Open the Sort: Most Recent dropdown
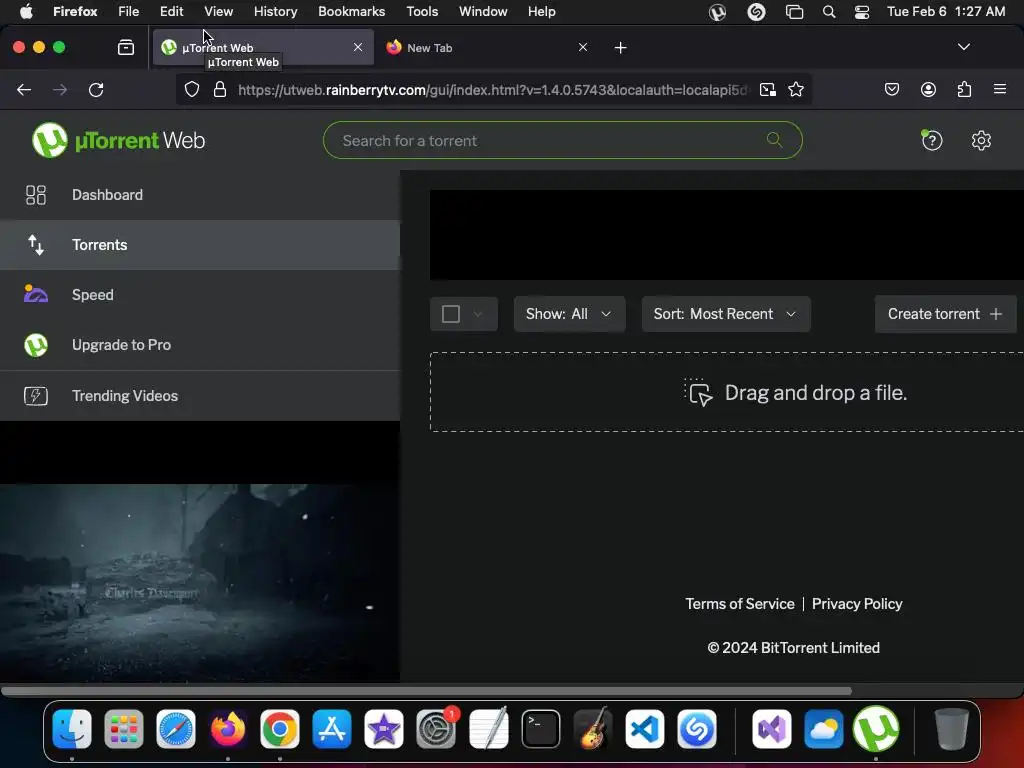Viewport: 1024px width, 768px height. (x=726, y=314)
